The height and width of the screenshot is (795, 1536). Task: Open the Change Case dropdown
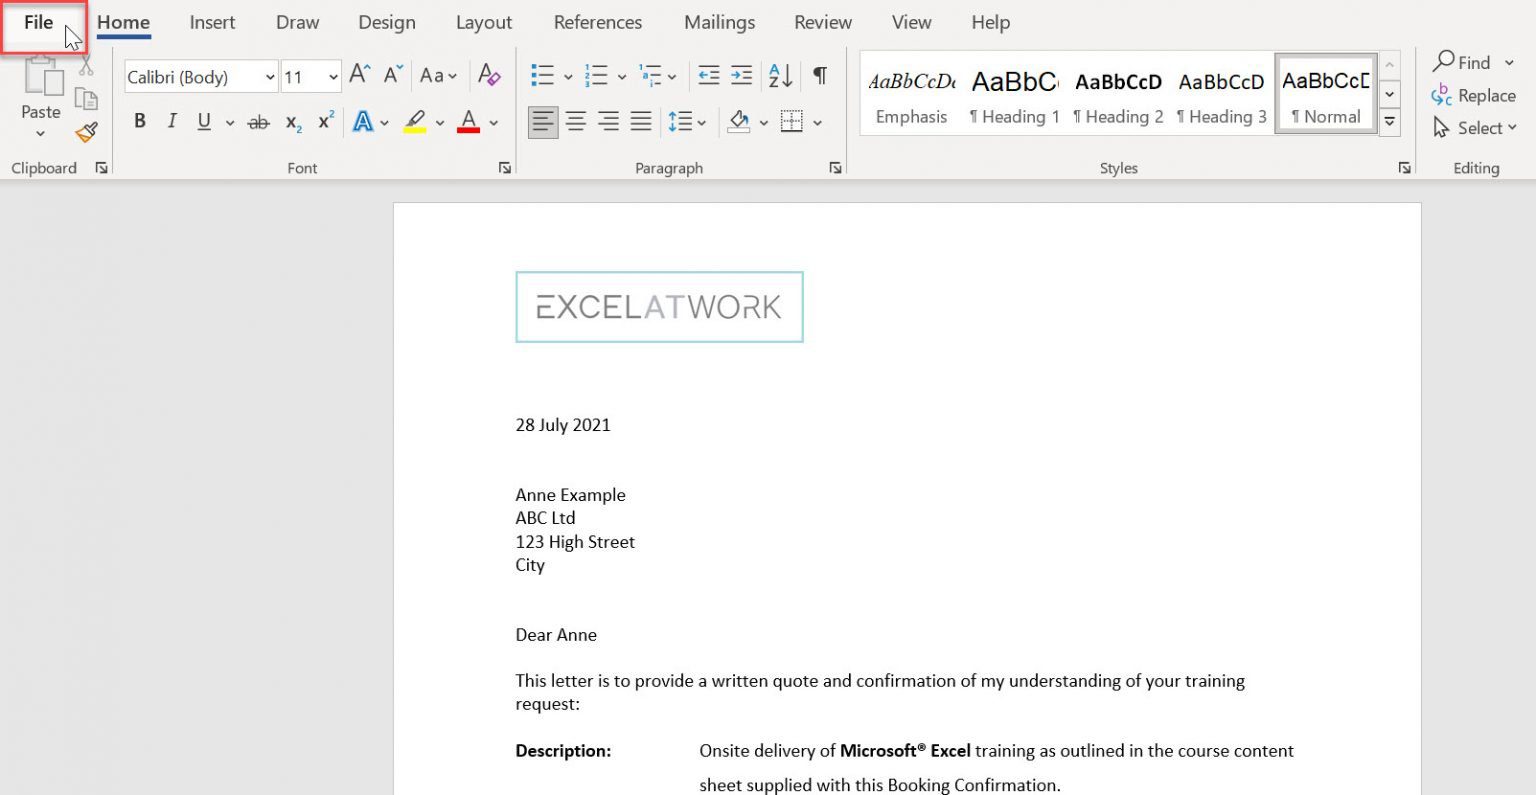[x=438, y=75]
